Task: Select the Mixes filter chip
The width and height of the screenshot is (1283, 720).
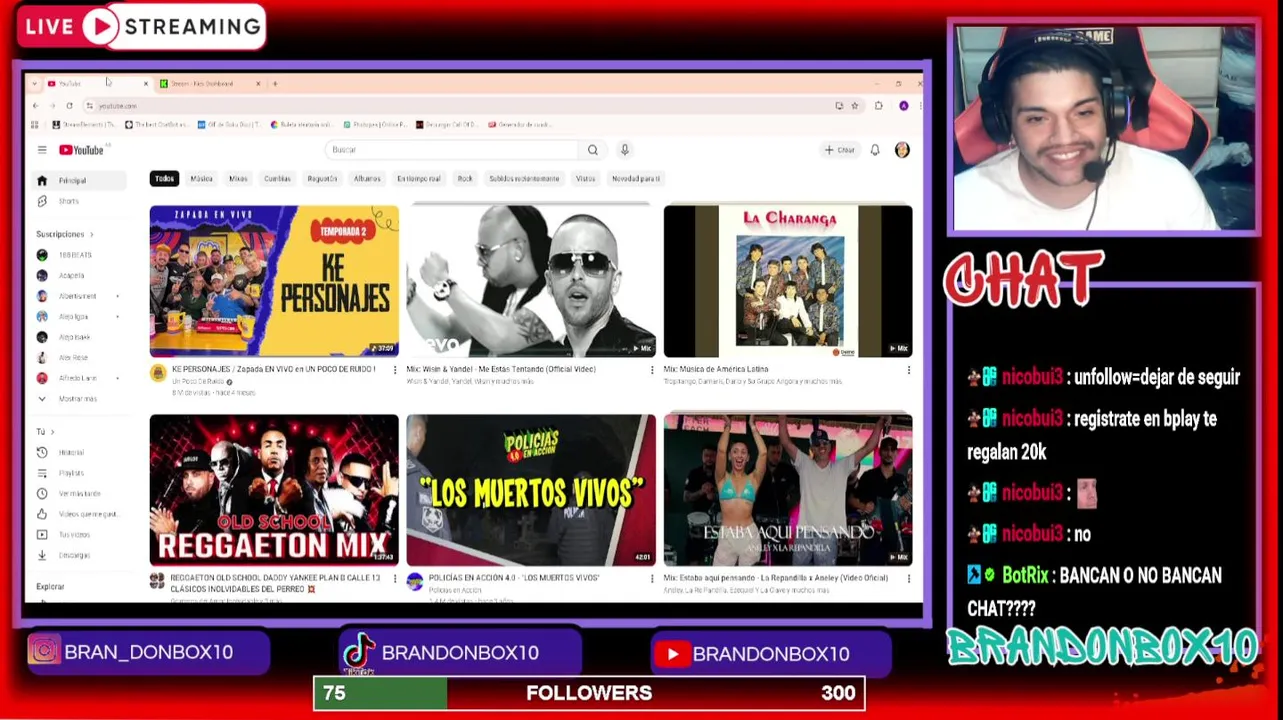Action: (x=238, y=179)
